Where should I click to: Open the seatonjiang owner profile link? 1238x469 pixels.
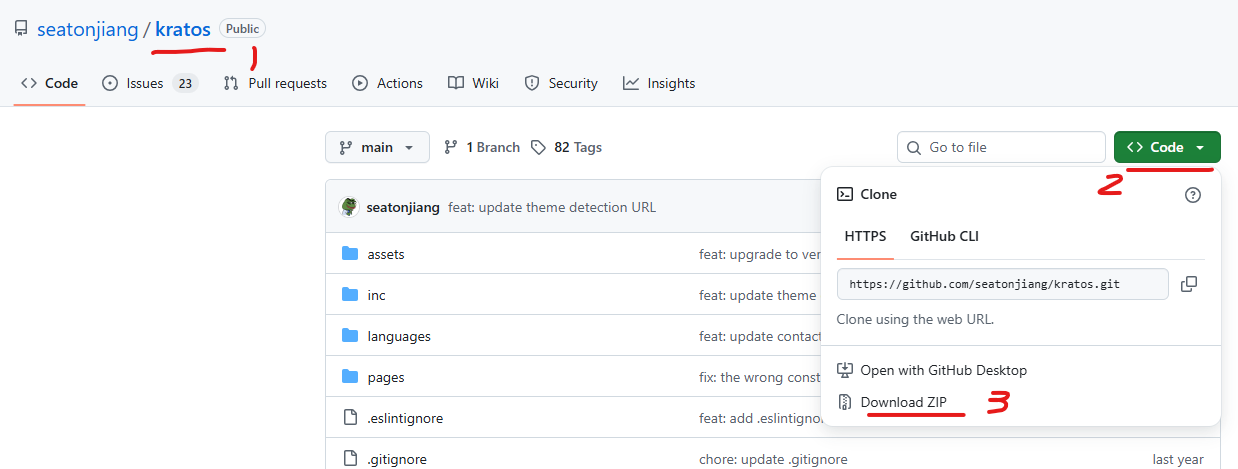87,29
